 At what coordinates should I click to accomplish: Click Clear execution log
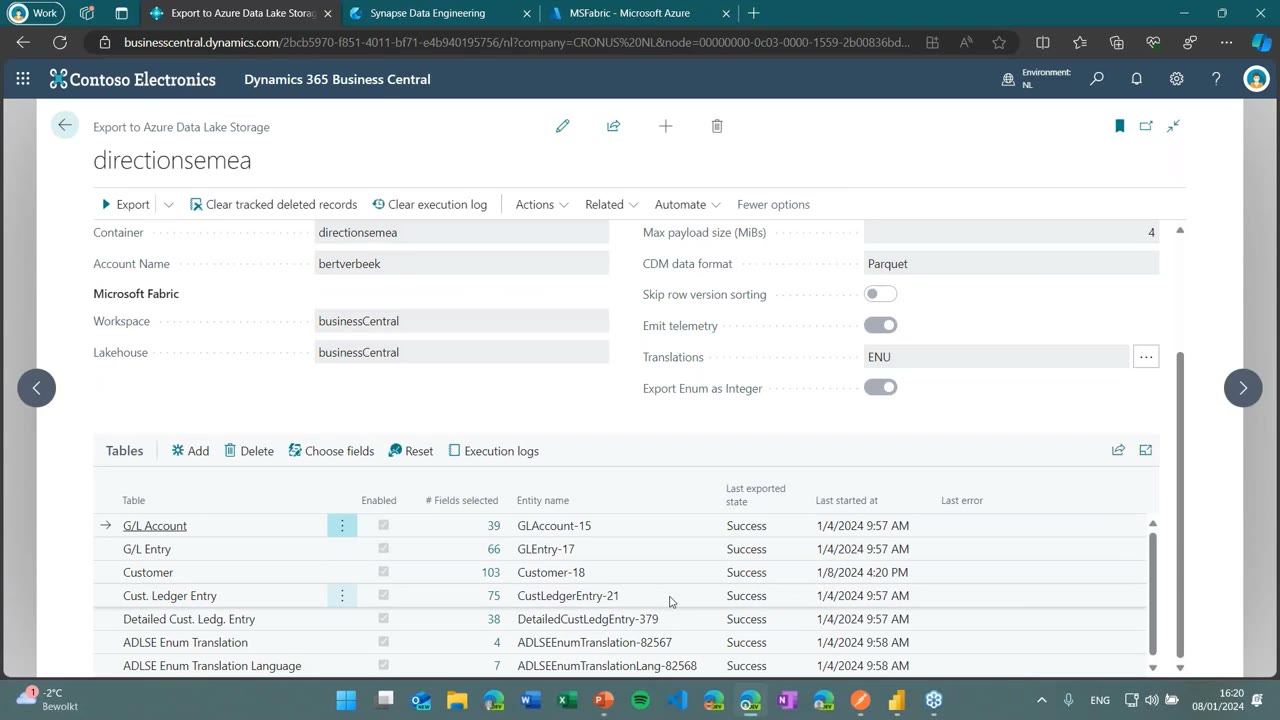click(x=430, y=205)
